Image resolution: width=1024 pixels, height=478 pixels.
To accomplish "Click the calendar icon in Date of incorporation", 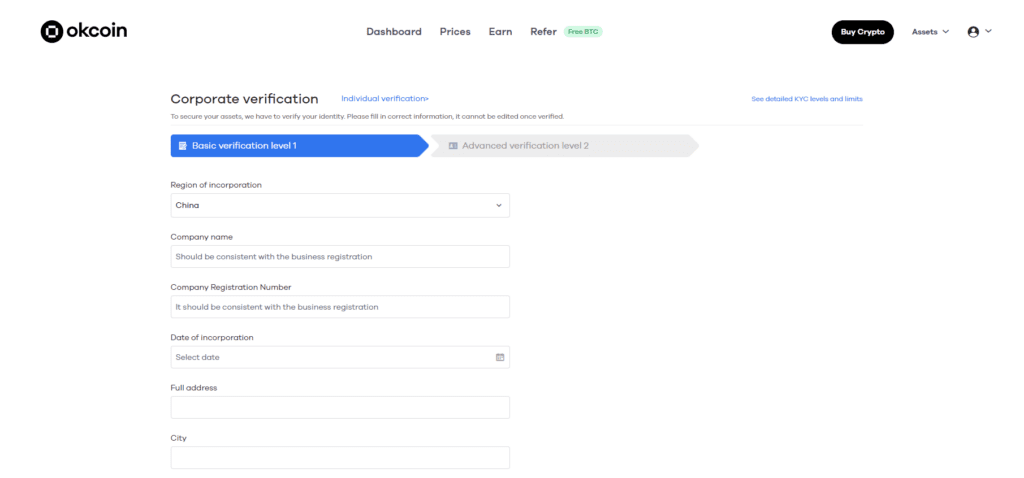I will point(500,357).
